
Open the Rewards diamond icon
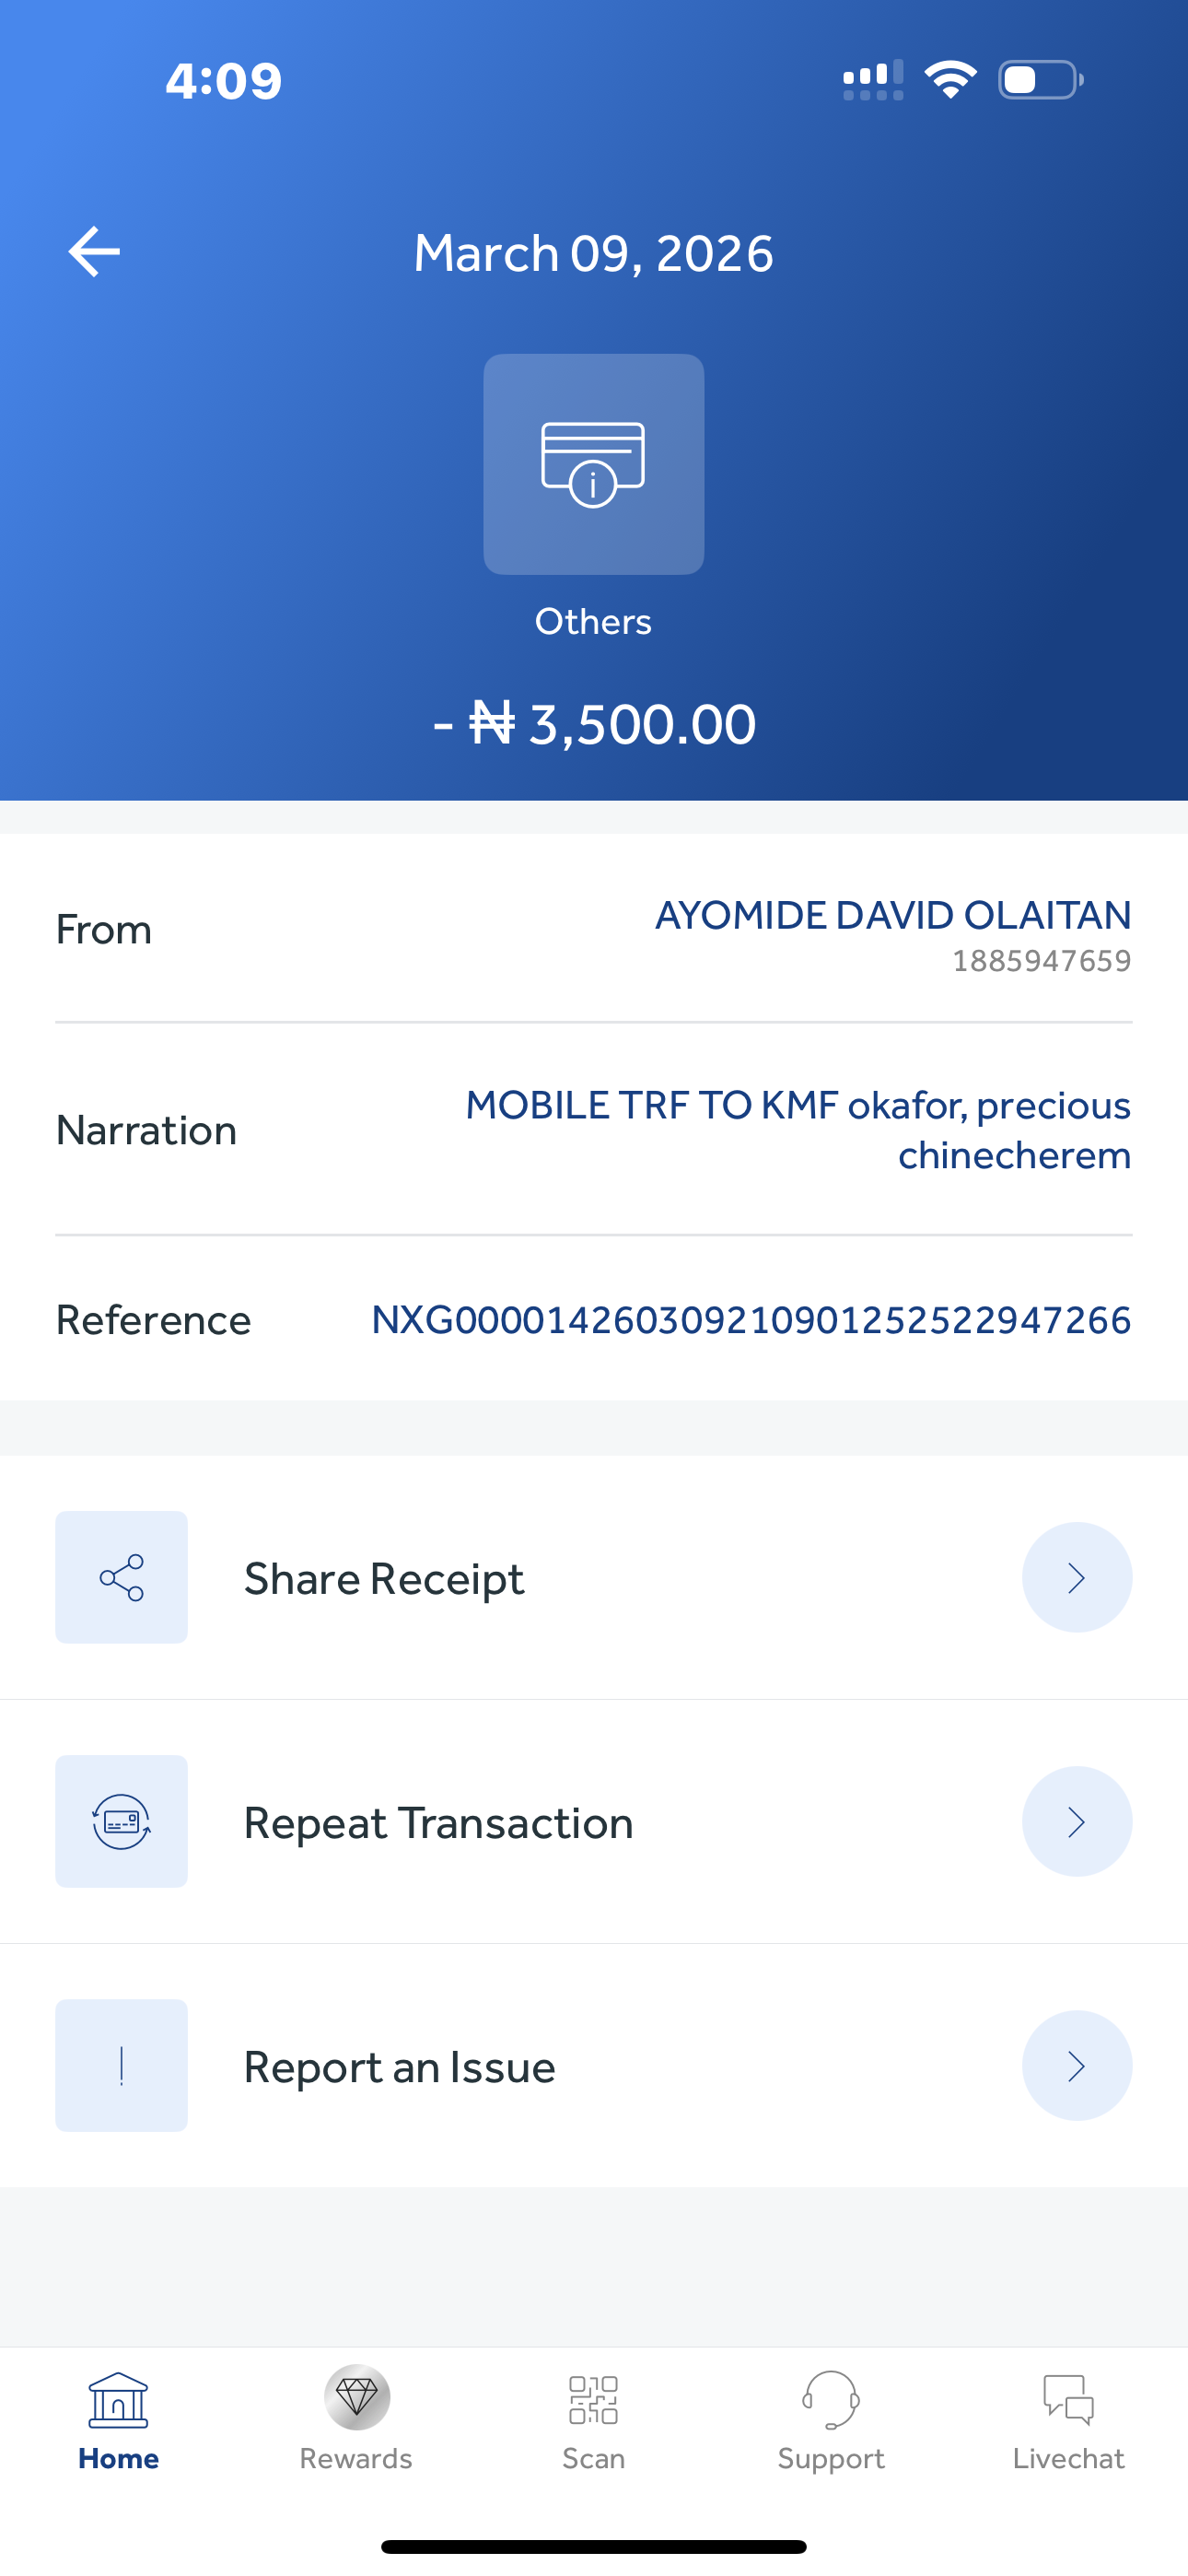point(356,2398)
